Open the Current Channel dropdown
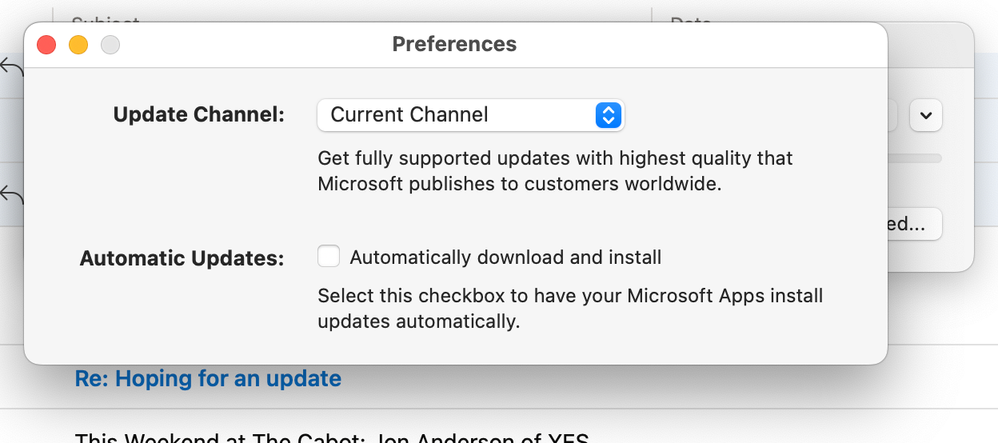Image resolution: width=998 pixels, height=443 pixels. pos(470,115)
